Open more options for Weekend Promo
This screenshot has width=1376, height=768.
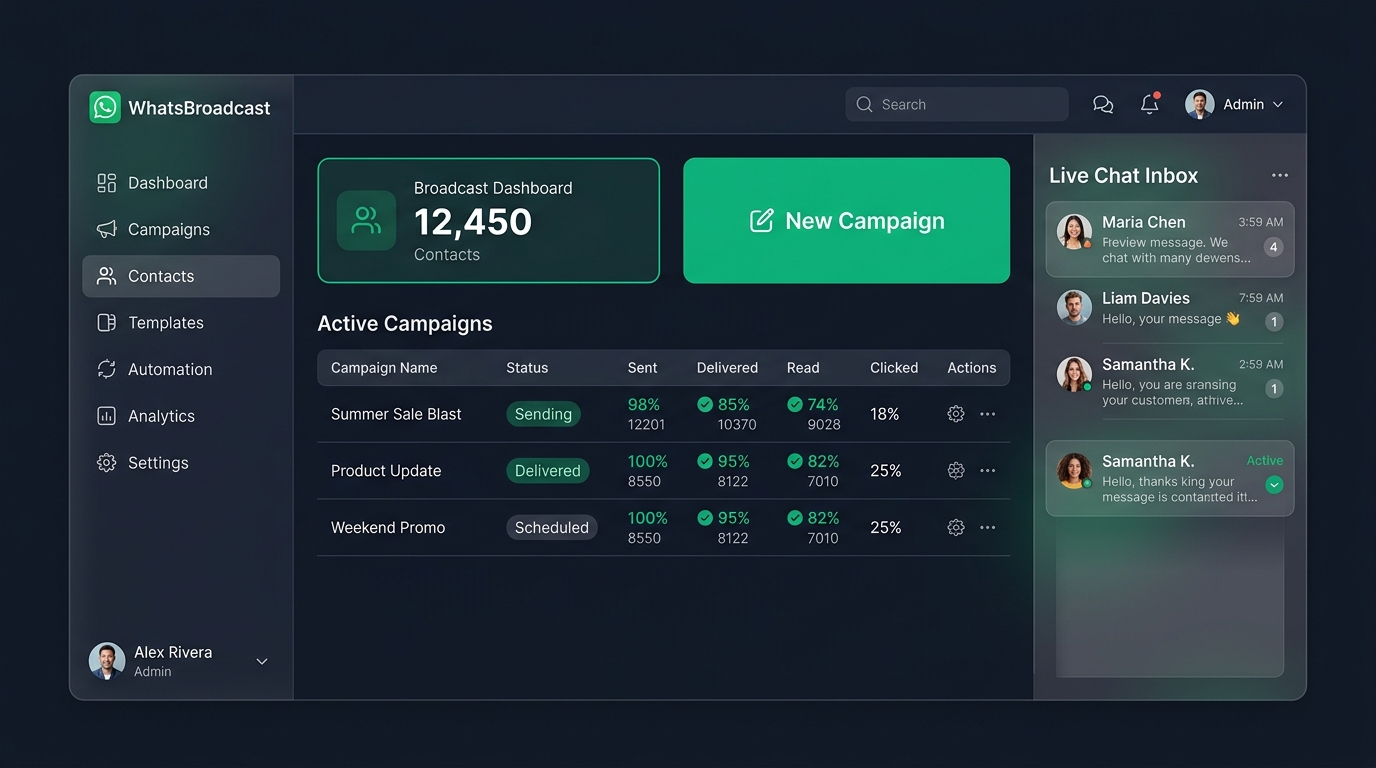988,527
